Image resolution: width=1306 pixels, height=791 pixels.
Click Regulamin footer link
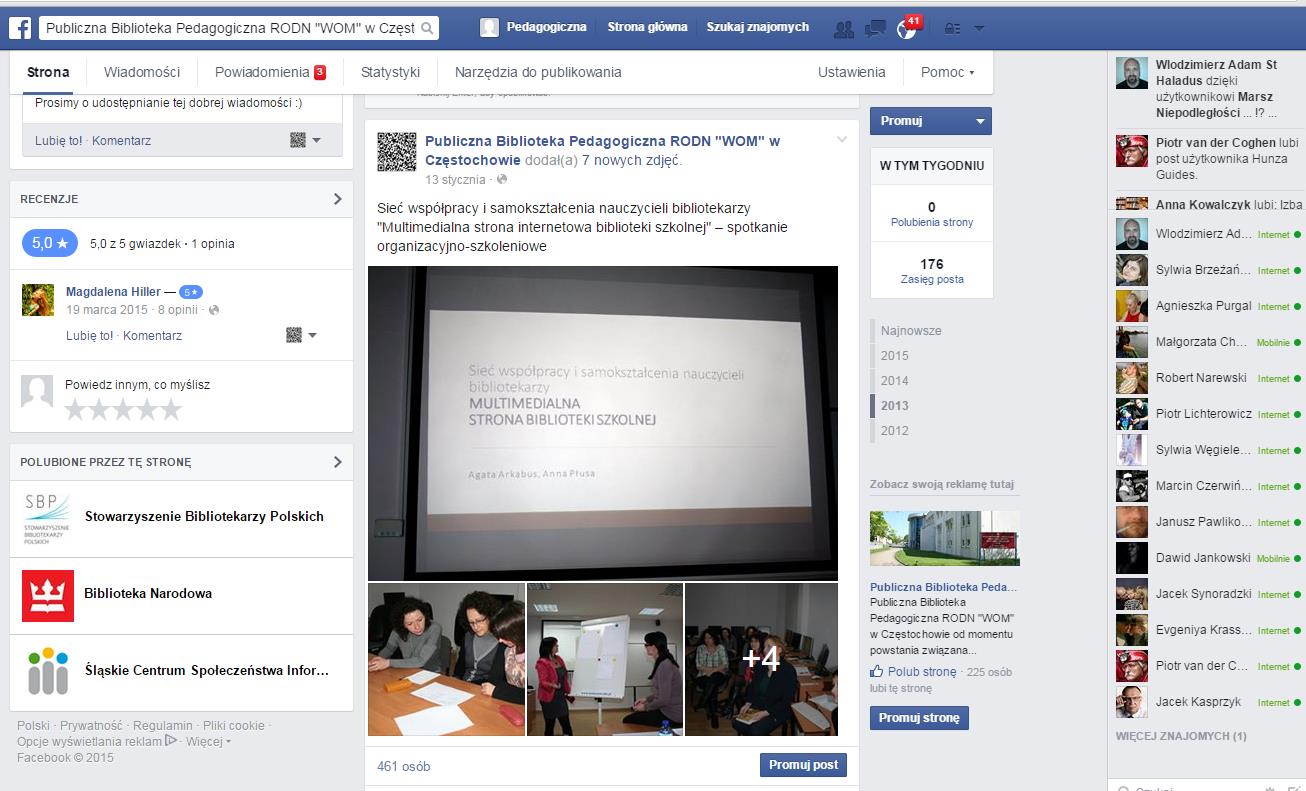(162, 726)
